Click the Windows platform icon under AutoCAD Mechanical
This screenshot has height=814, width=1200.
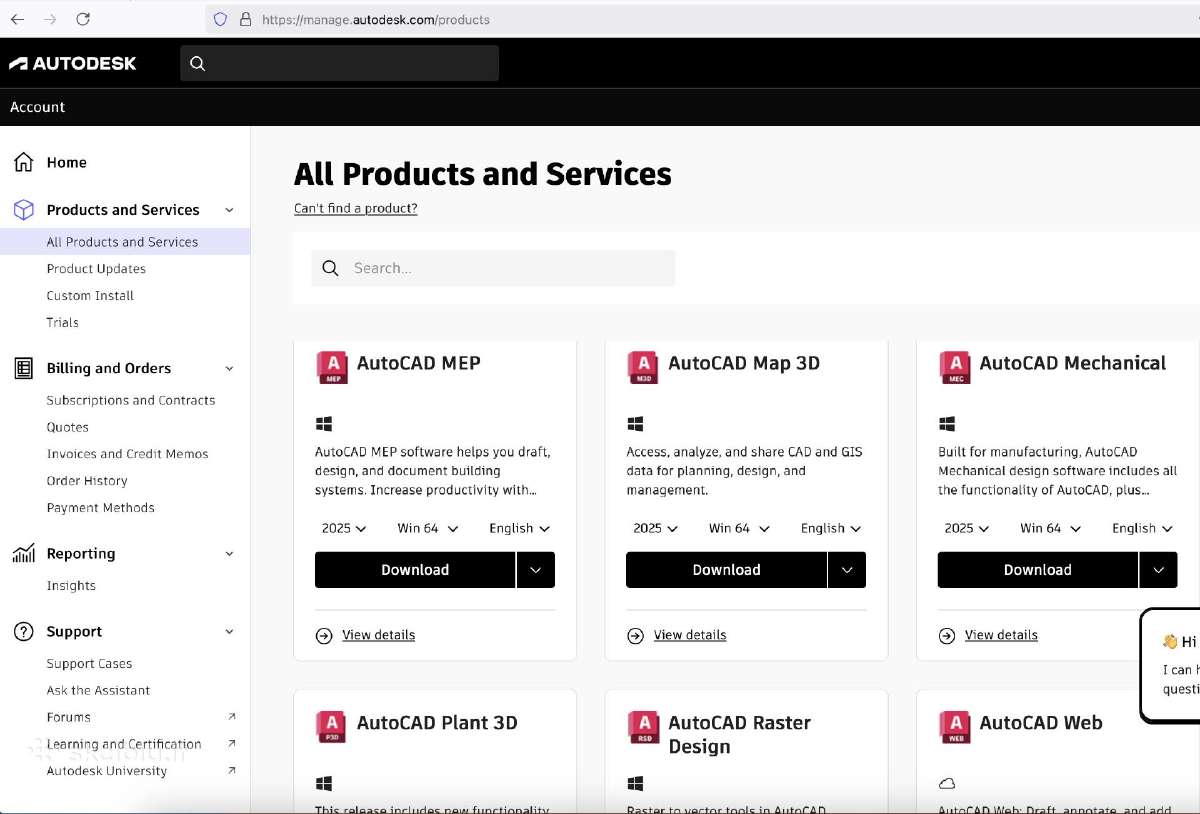(x=947, y=424)
